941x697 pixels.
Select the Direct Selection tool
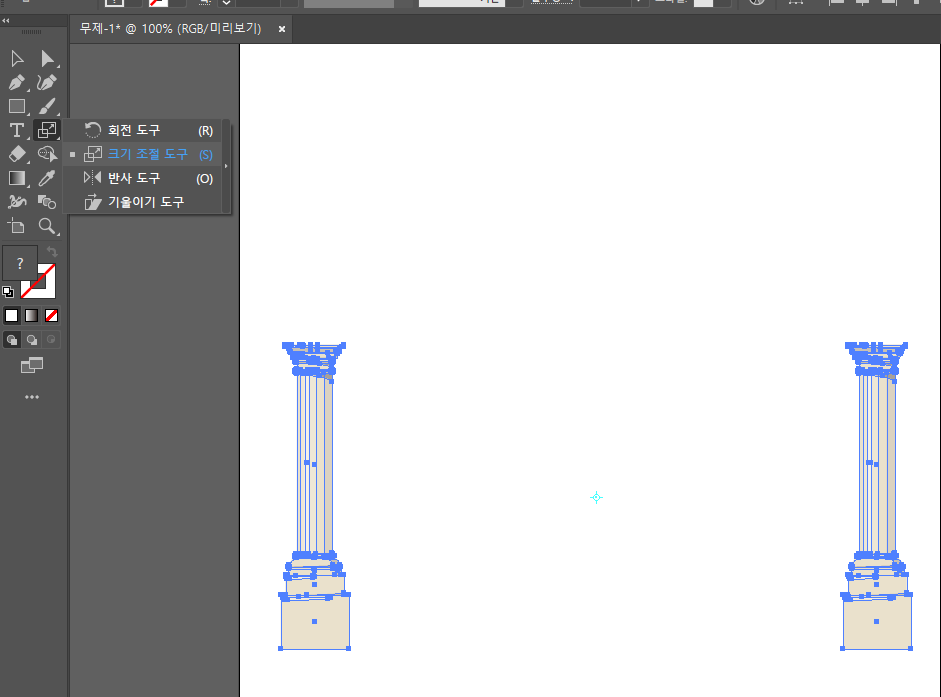click(47, 58)
